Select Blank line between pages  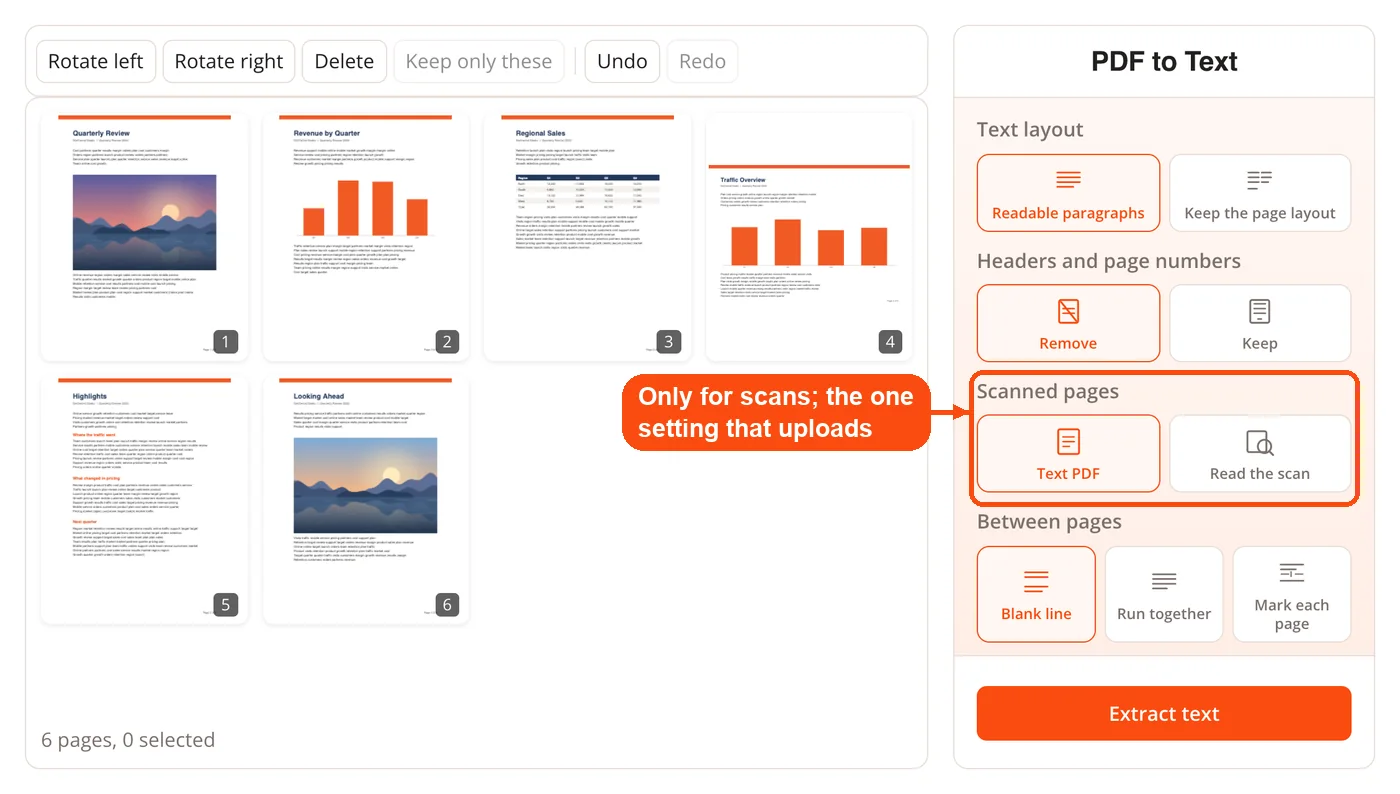[x=1036, y=594]
